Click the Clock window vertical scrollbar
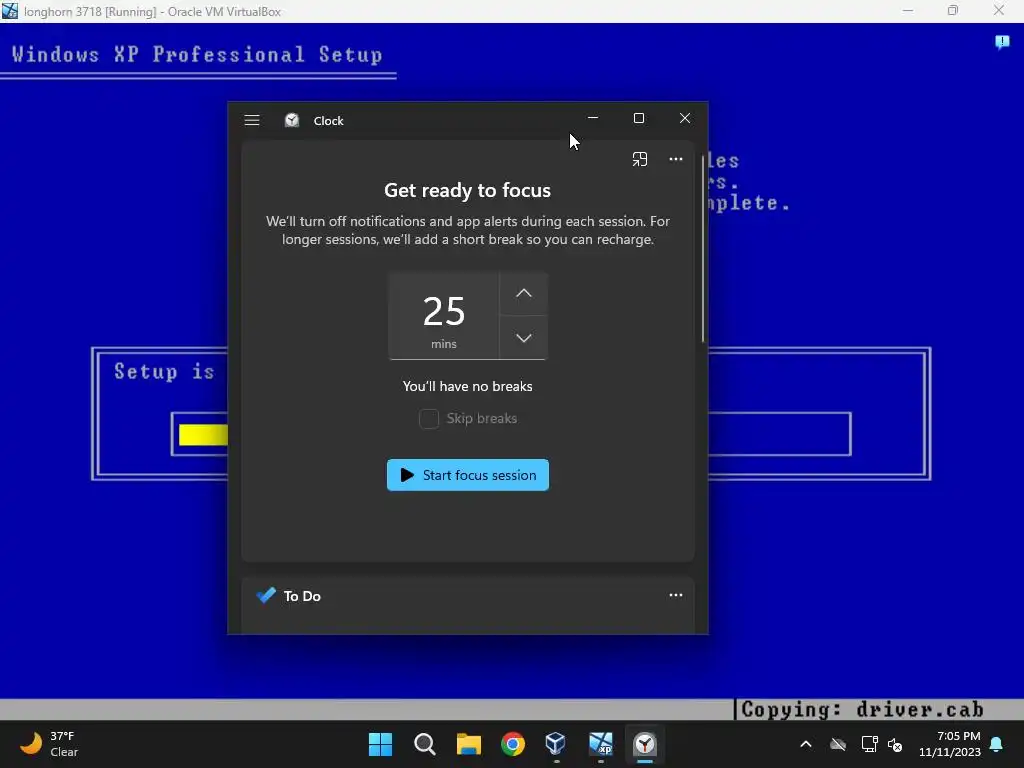The height and width of the screenshot is (768, 1024). (703, 248)
